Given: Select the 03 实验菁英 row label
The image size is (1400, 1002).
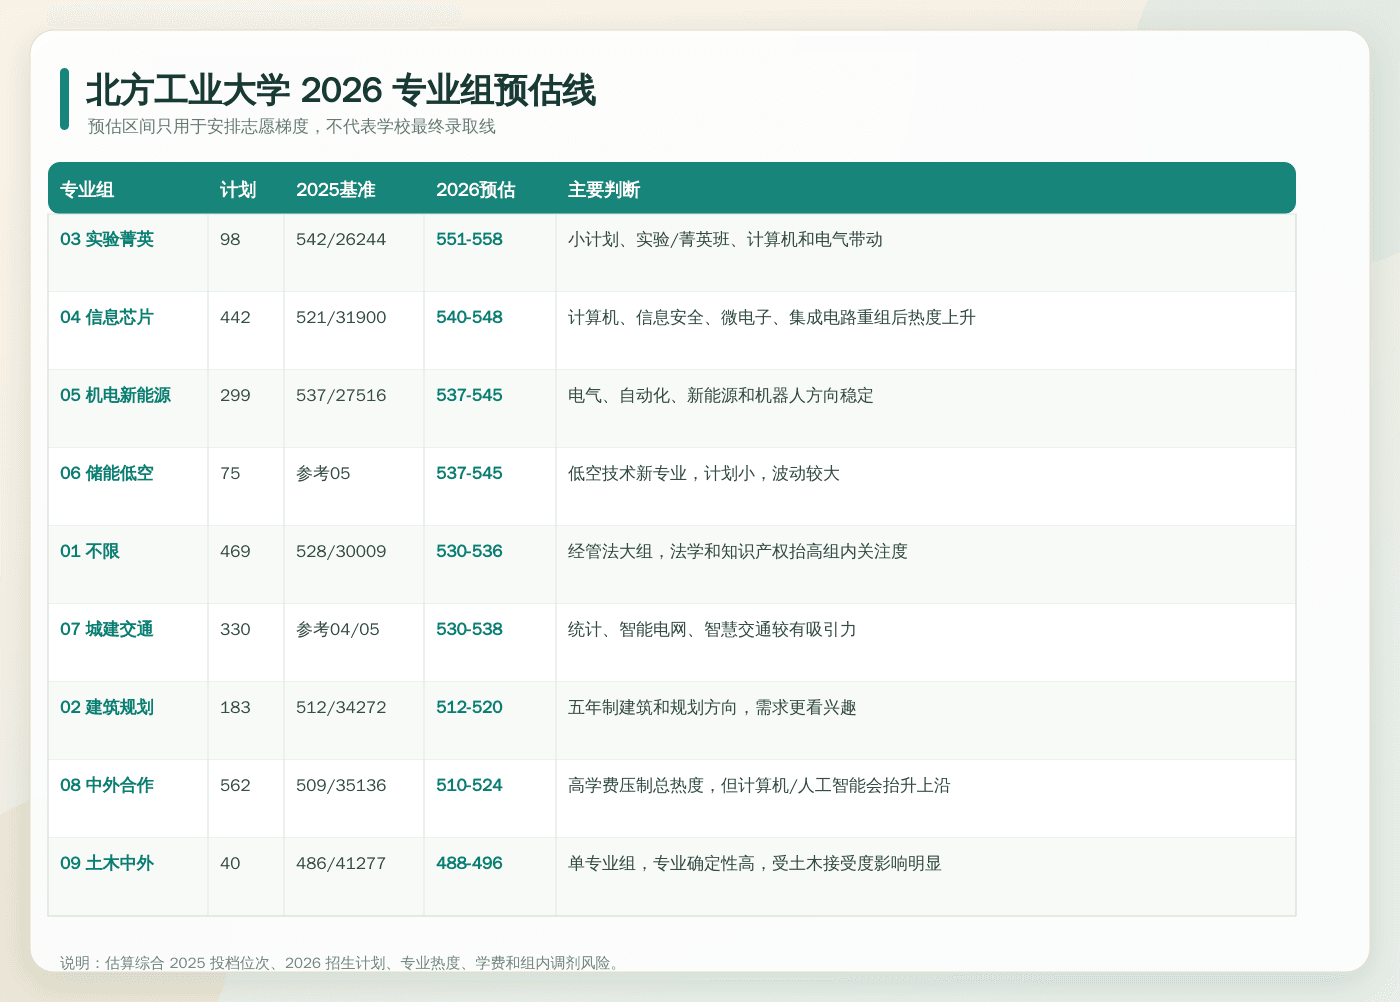Looking at the screenshot, I should 107,239.
